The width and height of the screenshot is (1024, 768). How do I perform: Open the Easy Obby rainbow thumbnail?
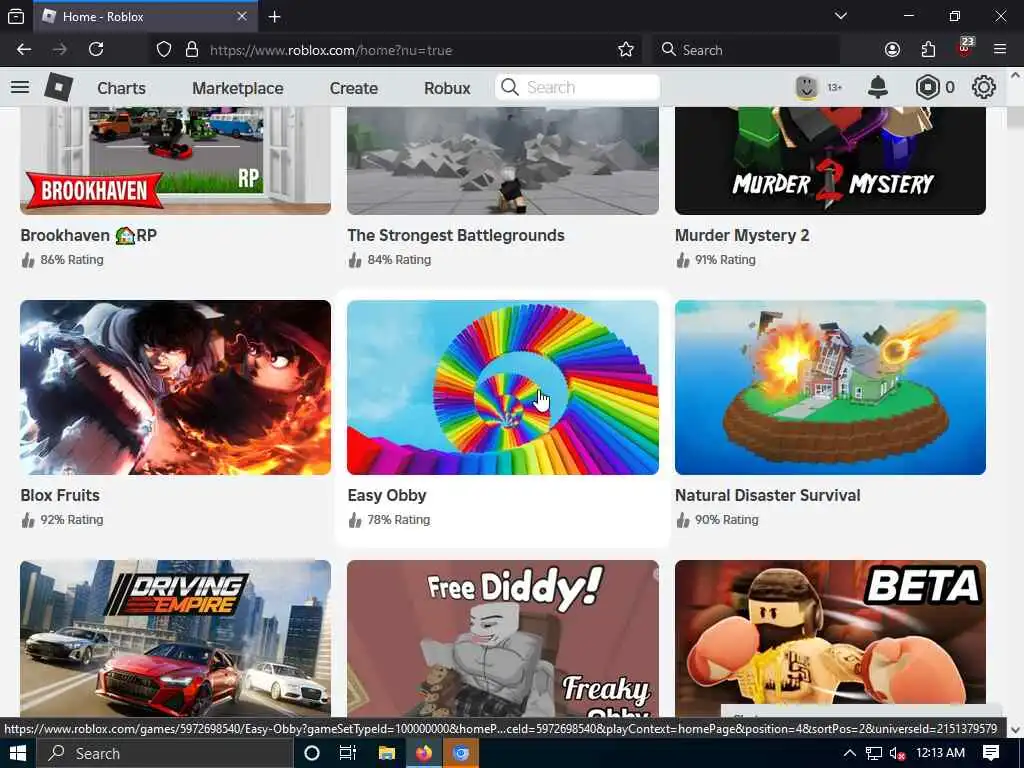click(503, 387)
